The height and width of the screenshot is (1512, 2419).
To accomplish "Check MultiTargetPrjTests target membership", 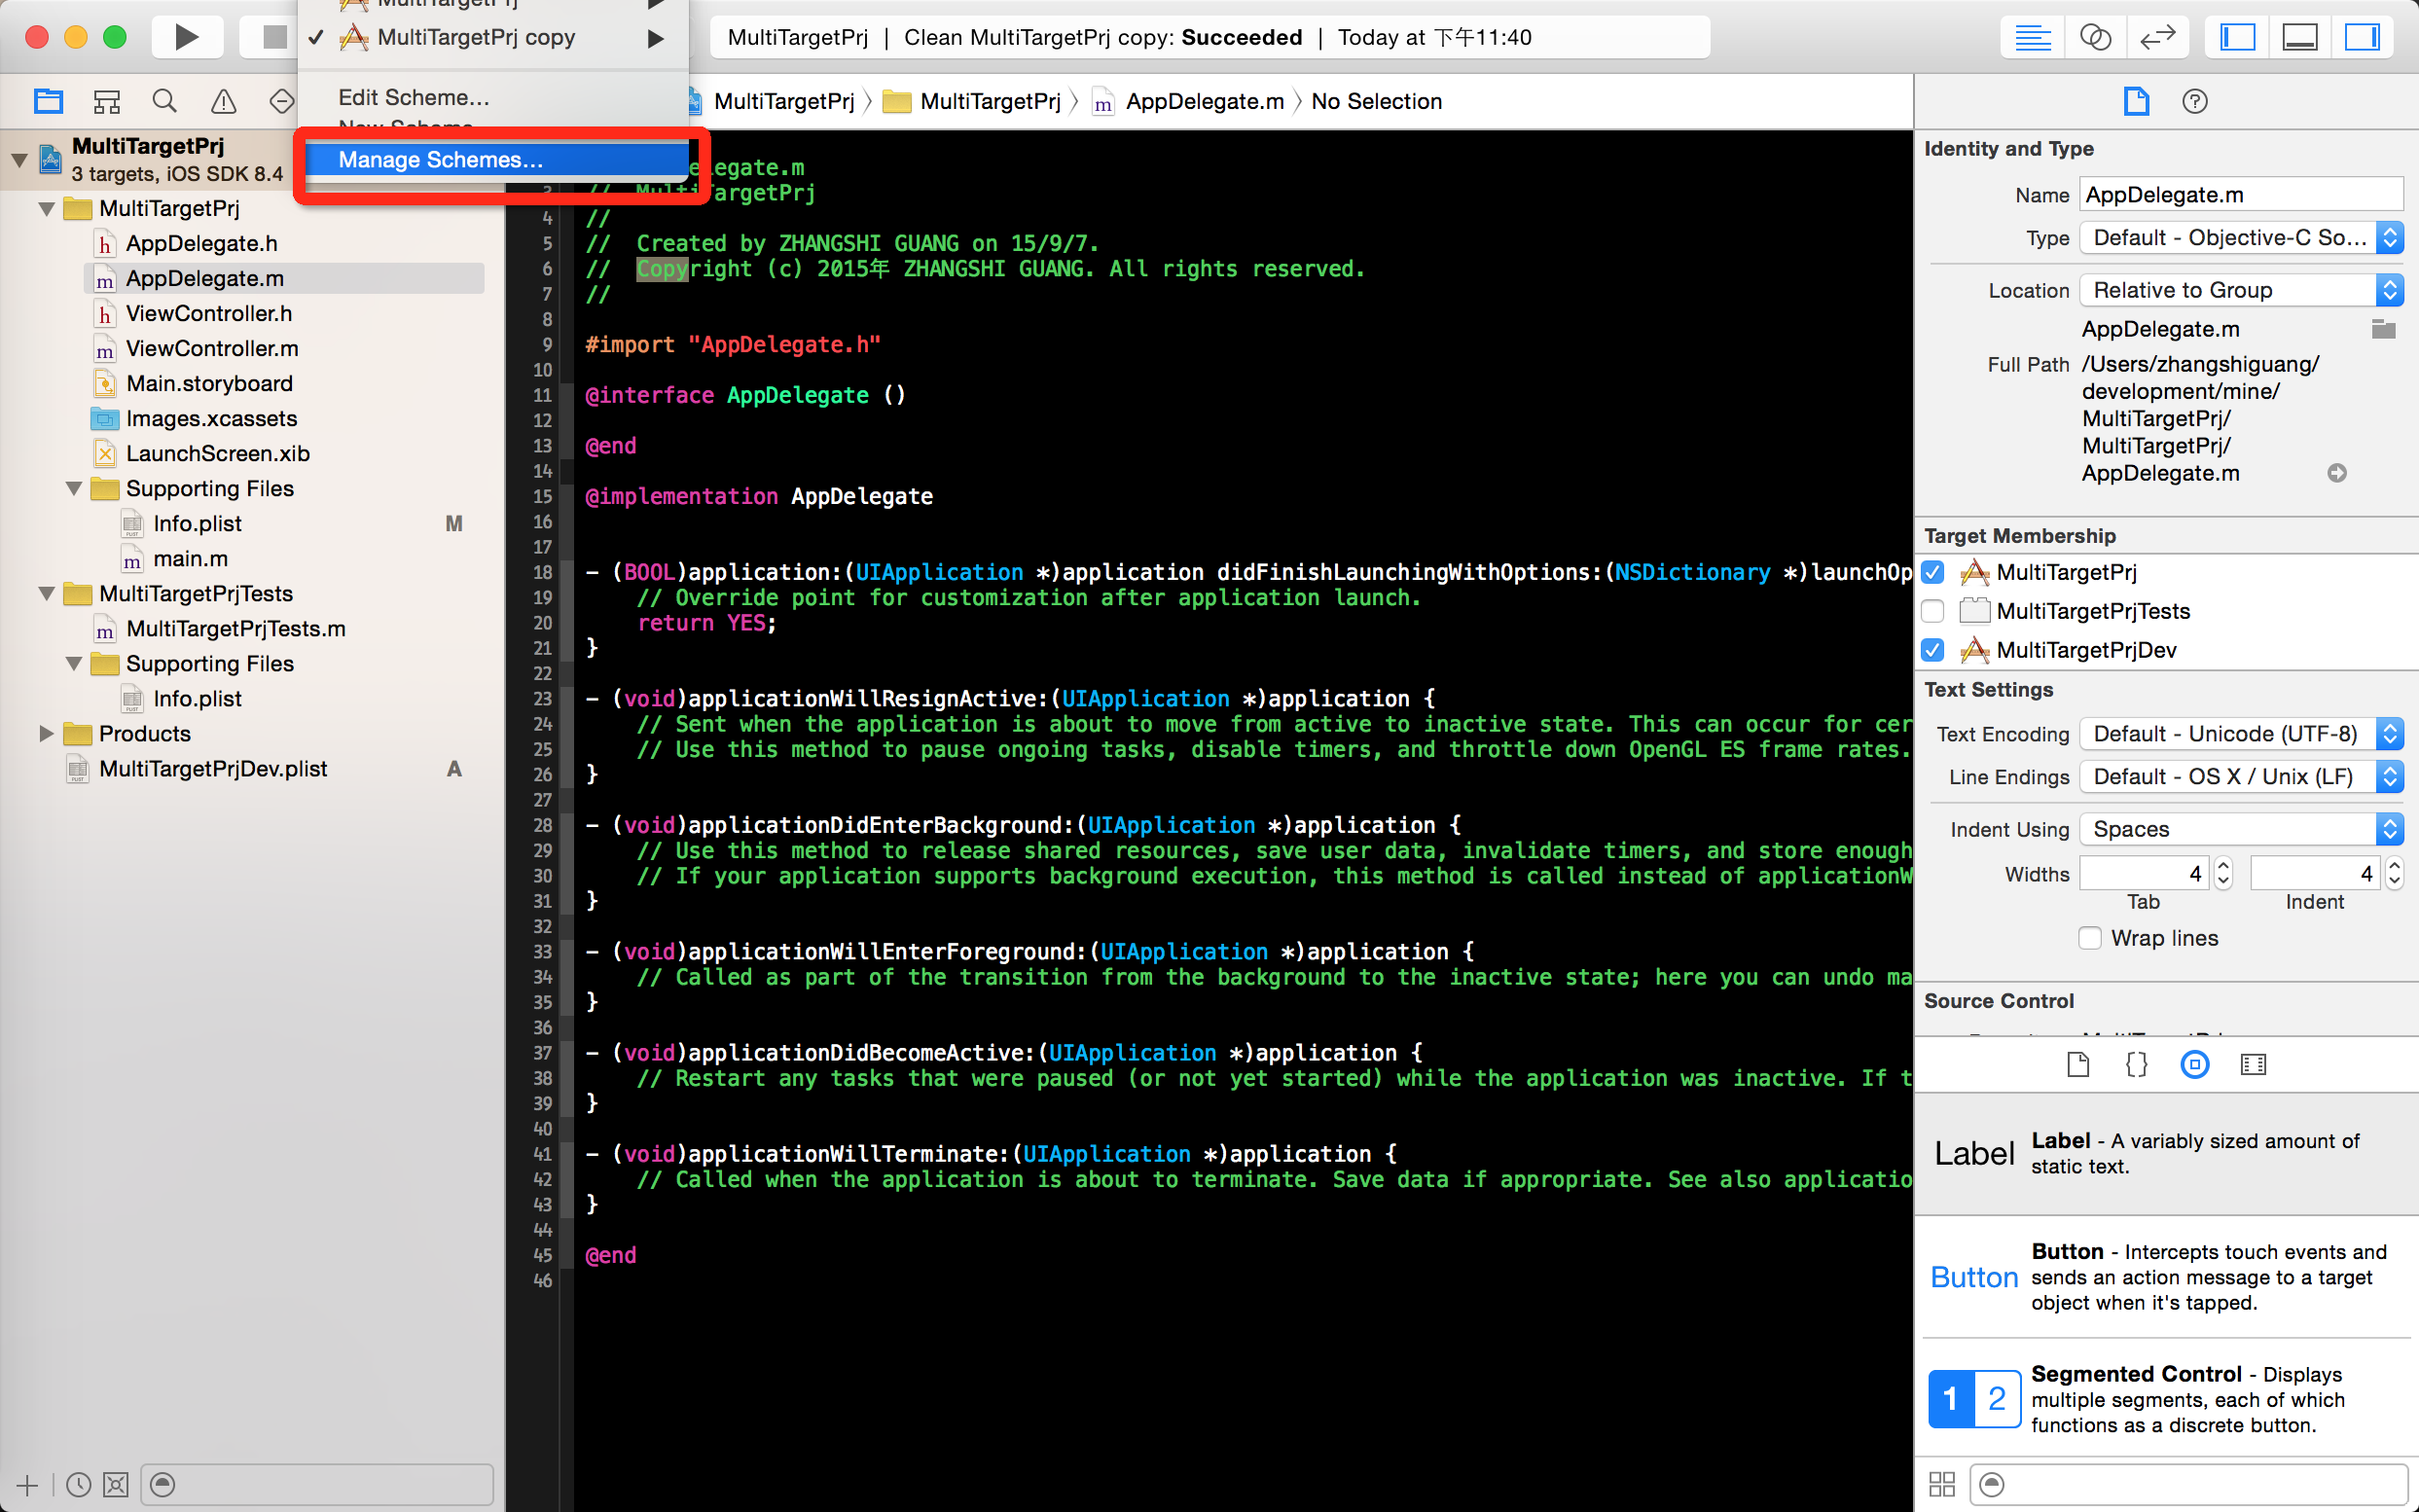I will pos(1933,611).
